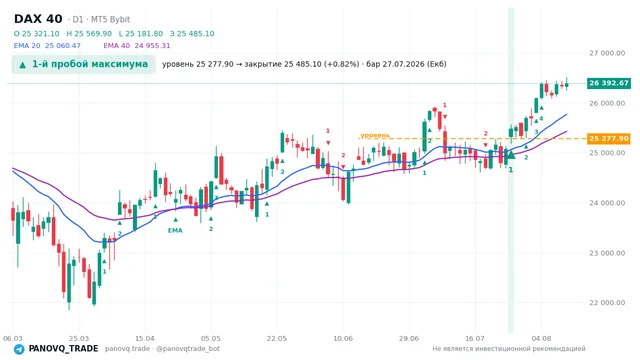Select the open price O 25 321.10
The width and height of the screenshot is (640, 360).
(x=37, y=33)
